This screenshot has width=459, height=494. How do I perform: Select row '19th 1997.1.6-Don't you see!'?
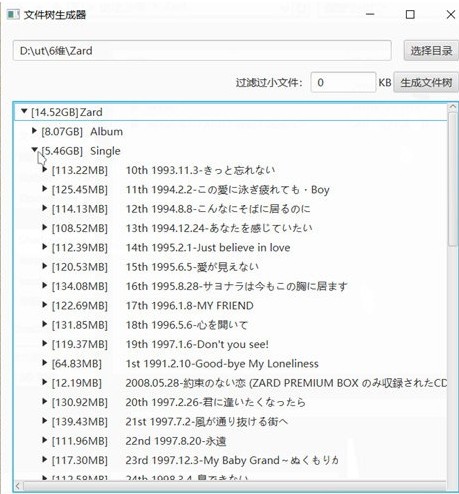point(197,344)
